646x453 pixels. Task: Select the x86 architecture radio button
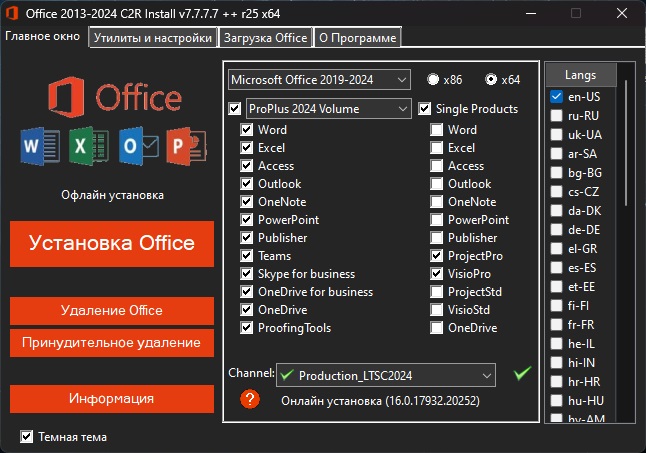[x=433, y=79]
